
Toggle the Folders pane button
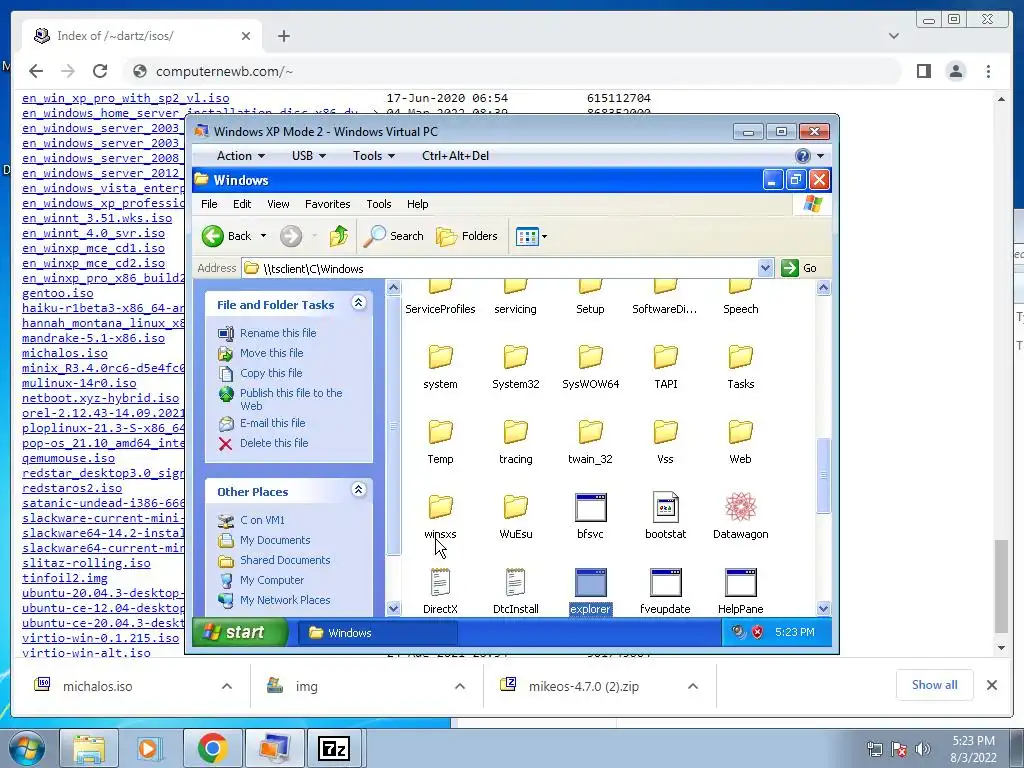pyautogui.click(x=467, y=236)
